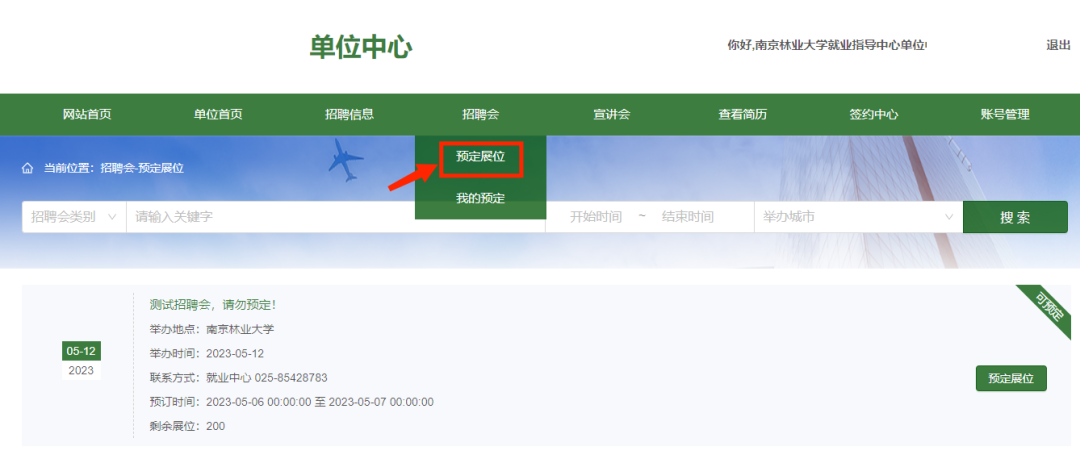Click 预定展位 button for the test fair

point(1010,378)
